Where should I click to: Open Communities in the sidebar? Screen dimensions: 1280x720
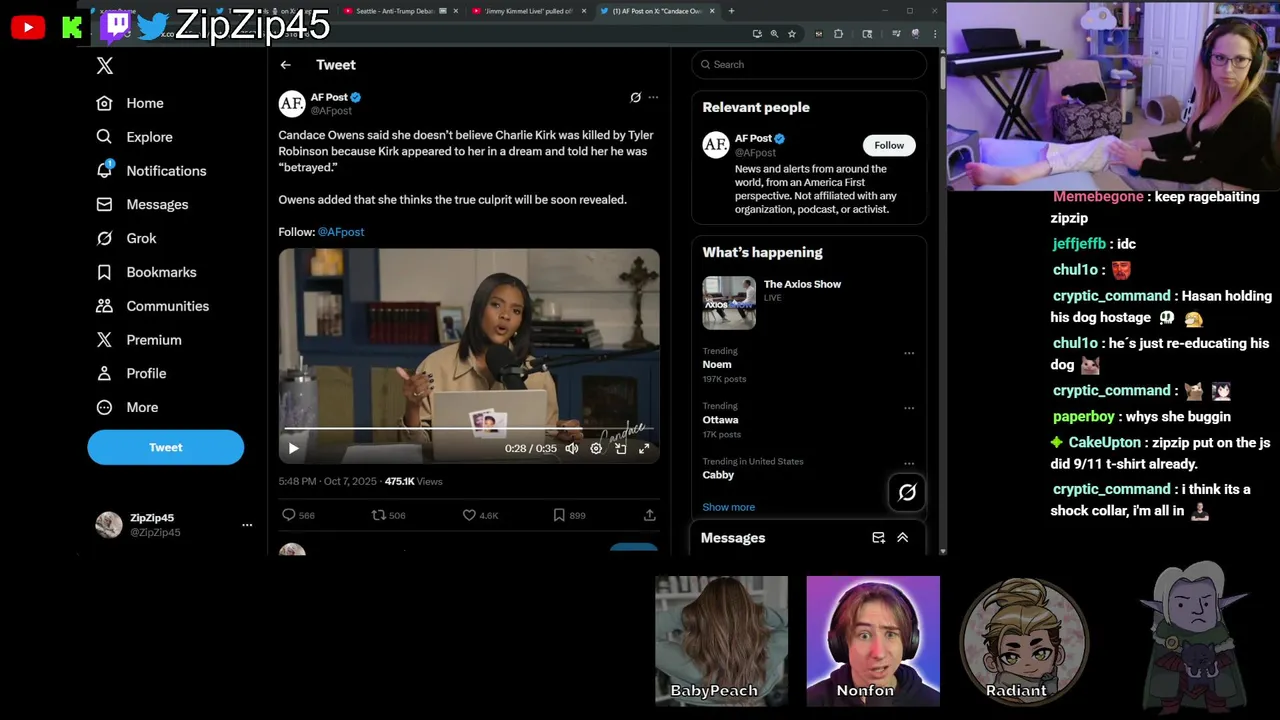click(152, 306)
